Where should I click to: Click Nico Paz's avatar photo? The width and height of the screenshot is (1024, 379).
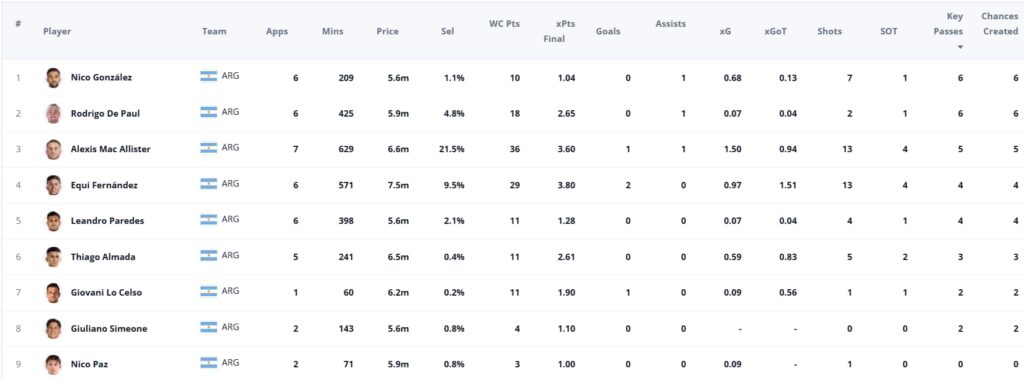point(53,365)
